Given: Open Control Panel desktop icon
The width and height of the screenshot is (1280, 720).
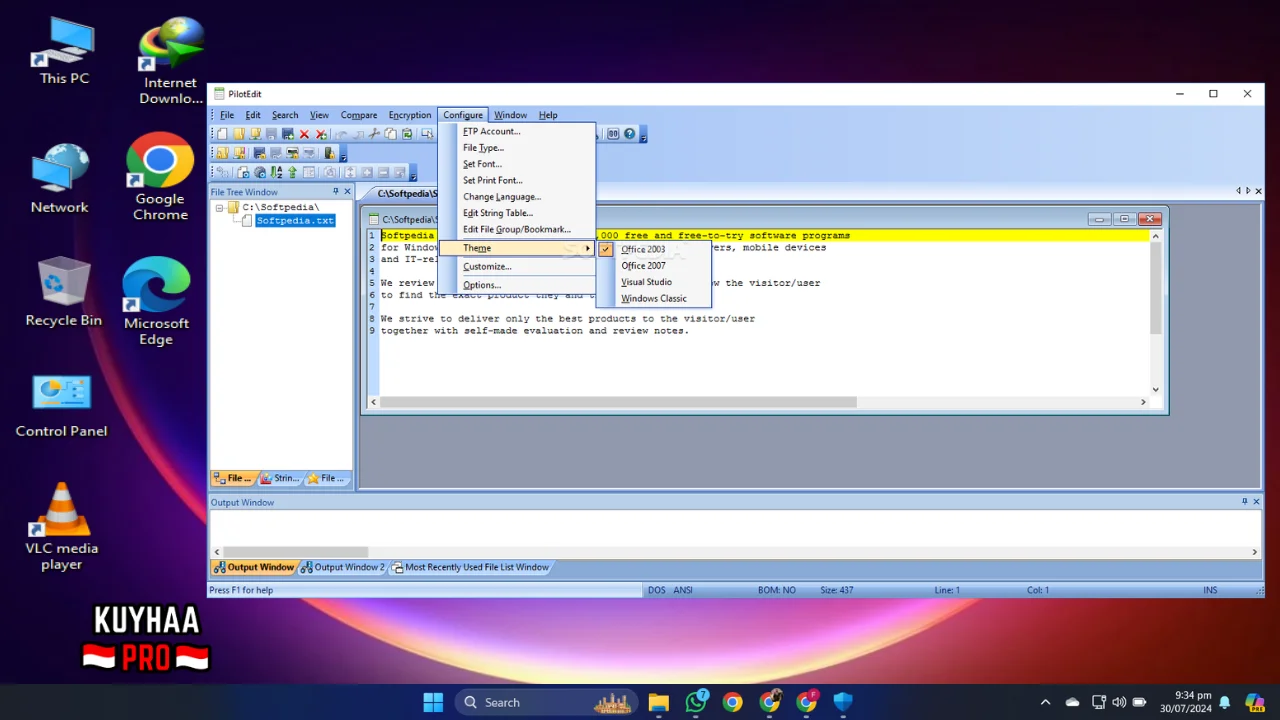Looking at the screenshot, I should 62,406.
